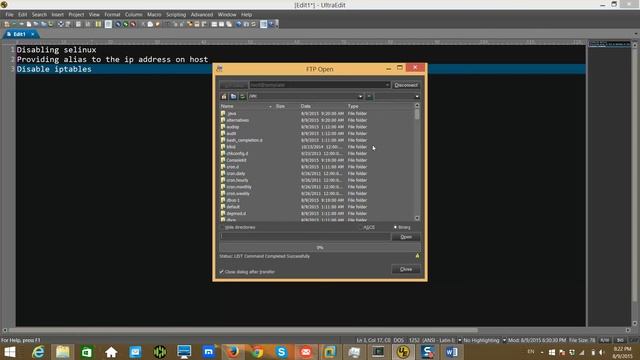
Task: Open the FTP account dropdown
Action: click(x=387, y=85)
